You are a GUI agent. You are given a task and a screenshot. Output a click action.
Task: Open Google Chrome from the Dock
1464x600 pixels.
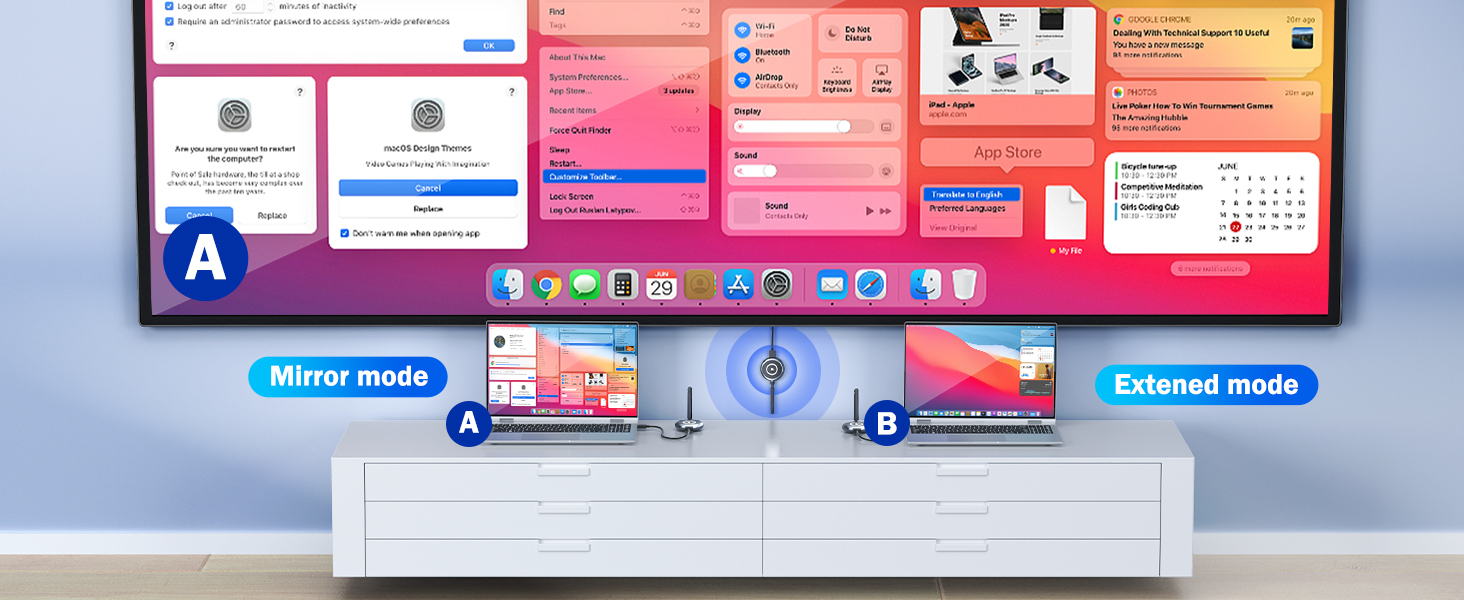tap(545, 285)
